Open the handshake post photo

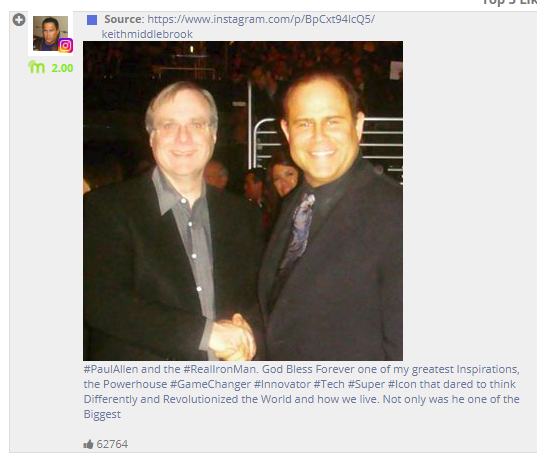click(x=243, y=201)
